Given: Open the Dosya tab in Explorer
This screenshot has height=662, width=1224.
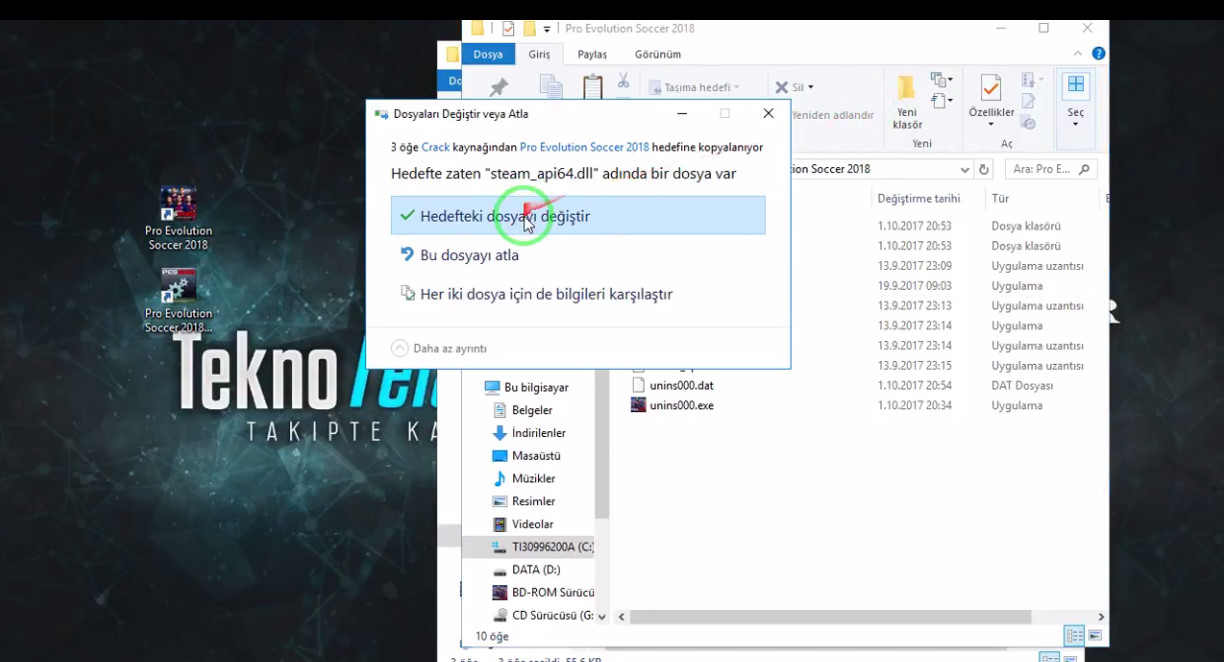Looking at the screenshot, I should click(488, 54).
